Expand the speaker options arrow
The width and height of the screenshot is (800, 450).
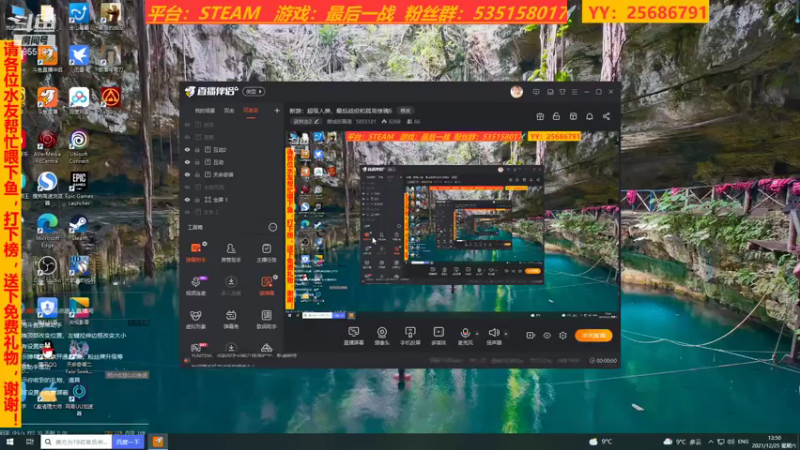(506, 334)
